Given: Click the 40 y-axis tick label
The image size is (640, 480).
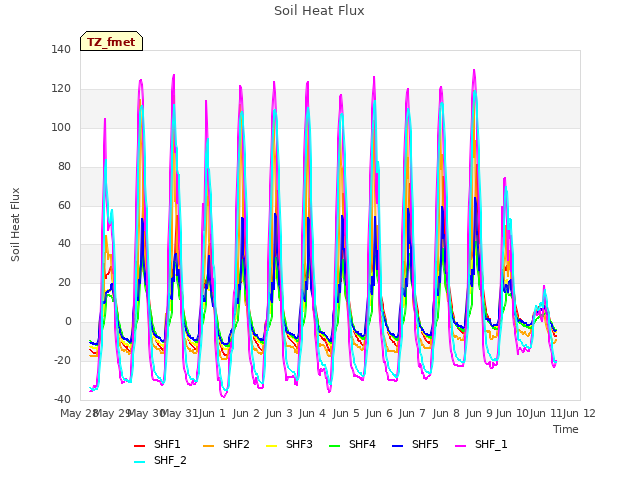Looking at the screenshot, I should (x=64, y=244).
